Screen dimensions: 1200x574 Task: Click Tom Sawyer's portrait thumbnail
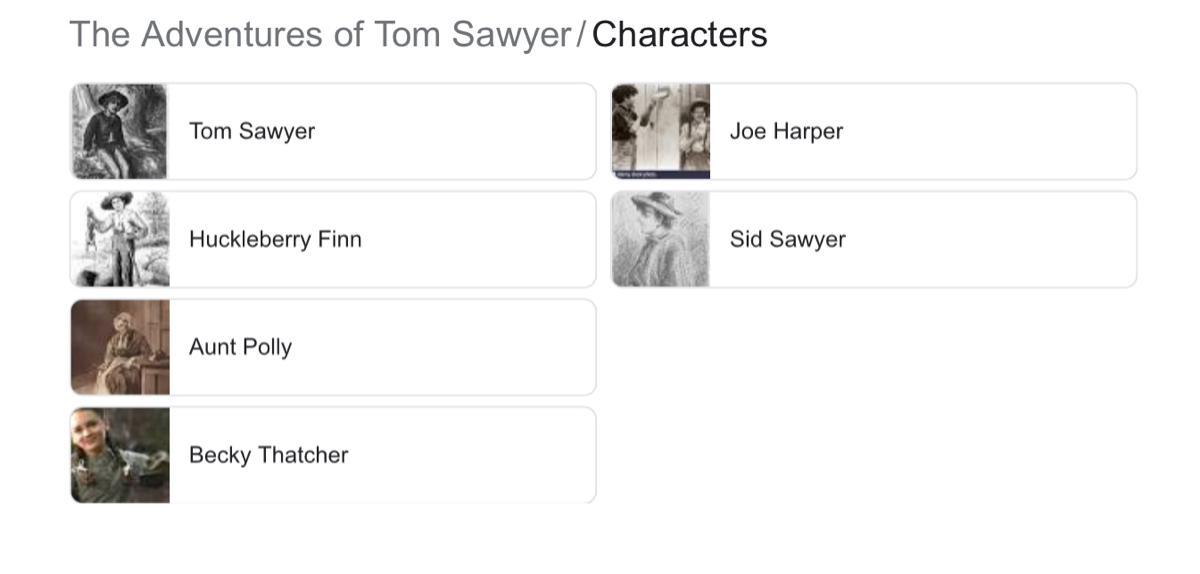(x=119, y=131)
